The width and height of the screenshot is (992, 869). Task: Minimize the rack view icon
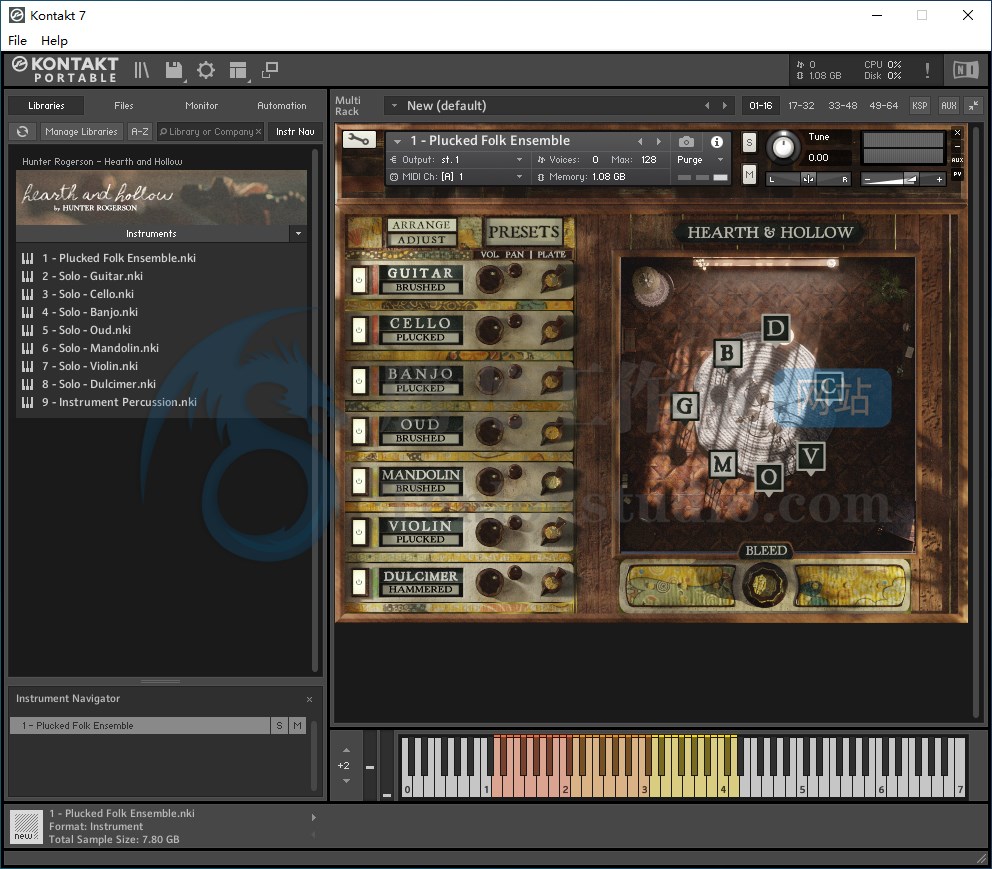coord(973,106)
